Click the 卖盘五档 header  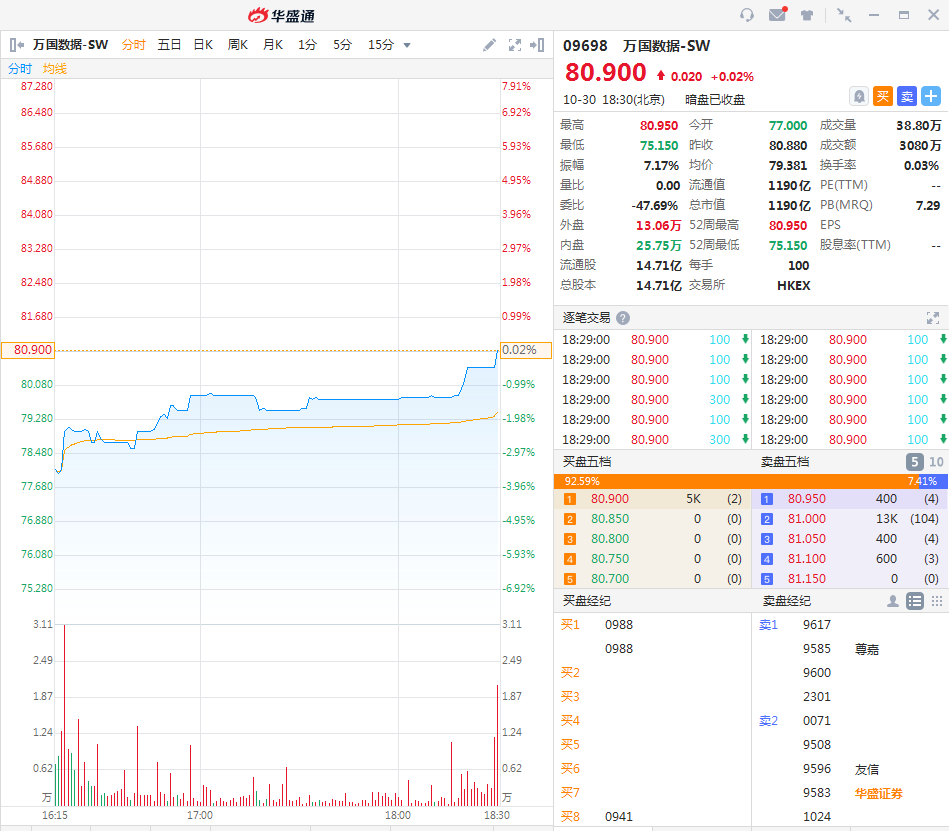pos(784,462)
